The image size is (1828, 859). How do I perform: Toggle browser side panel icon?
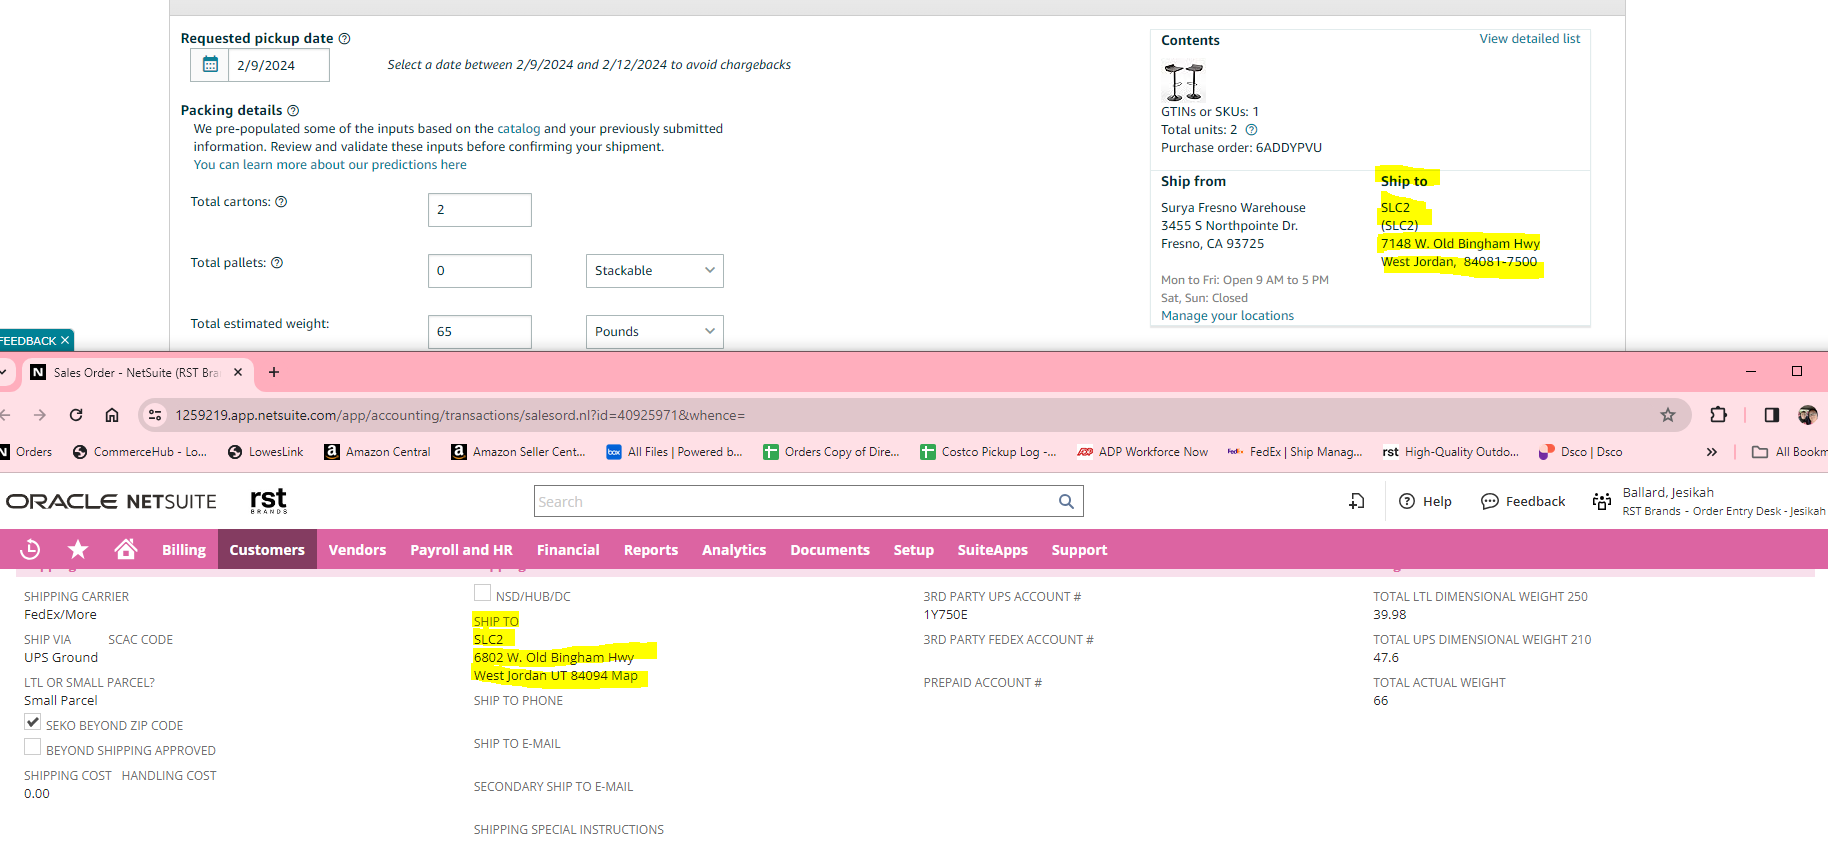1772,415
